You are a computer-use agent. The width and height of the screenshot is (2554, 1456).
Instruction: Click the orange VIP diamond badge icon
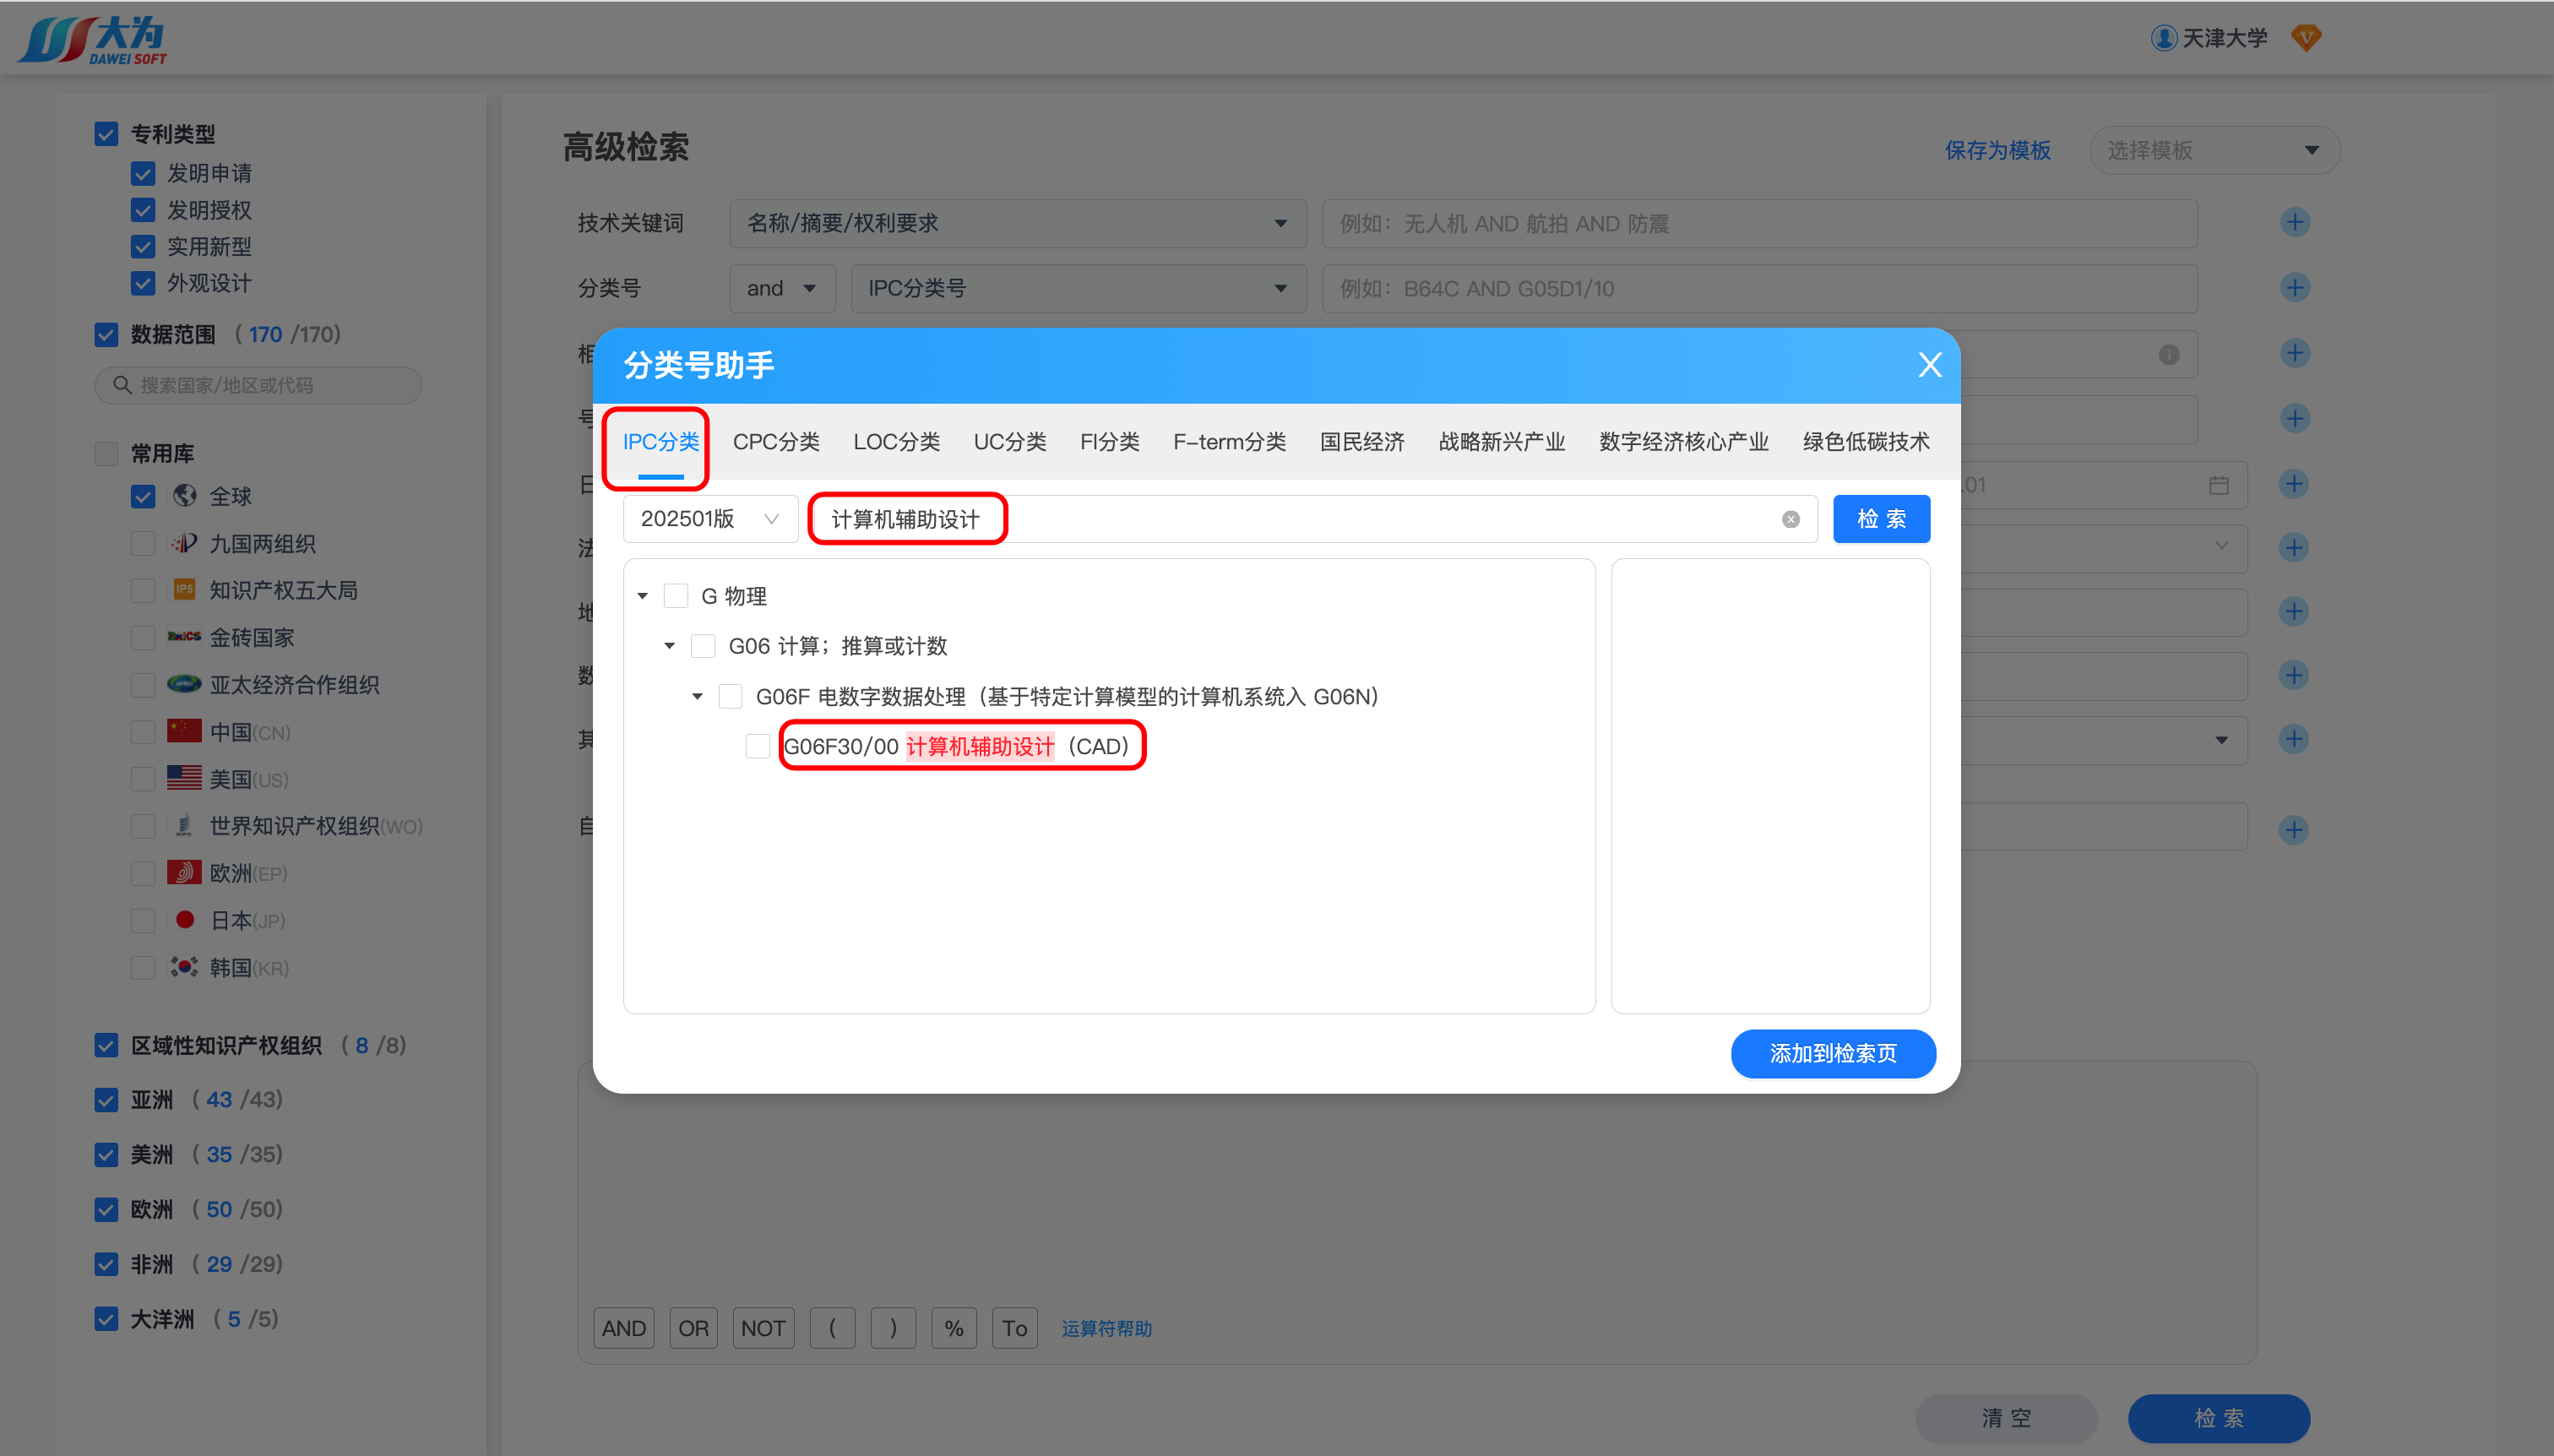(x=2306, y=38)
